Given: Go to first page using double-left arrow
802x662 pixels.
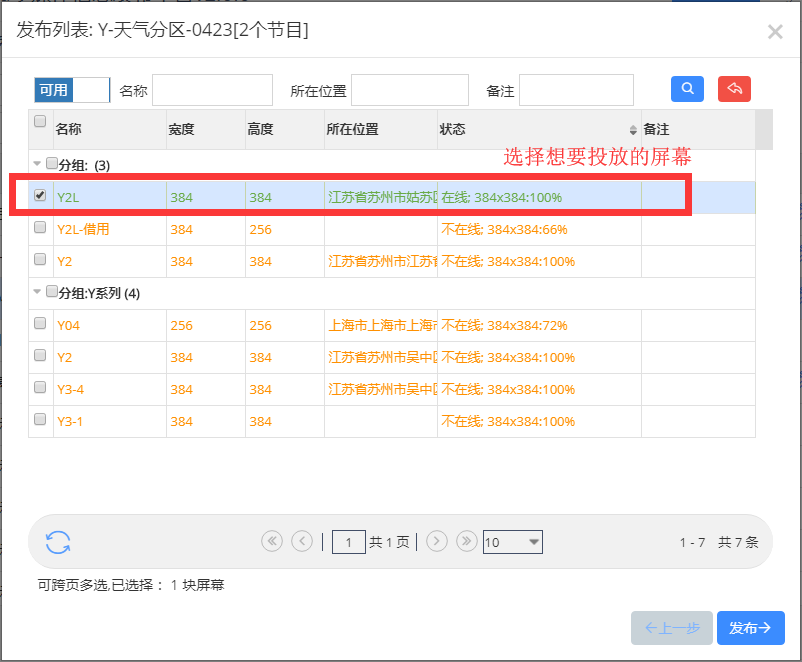Looking at the screenshot, I should tap(271, 541).
